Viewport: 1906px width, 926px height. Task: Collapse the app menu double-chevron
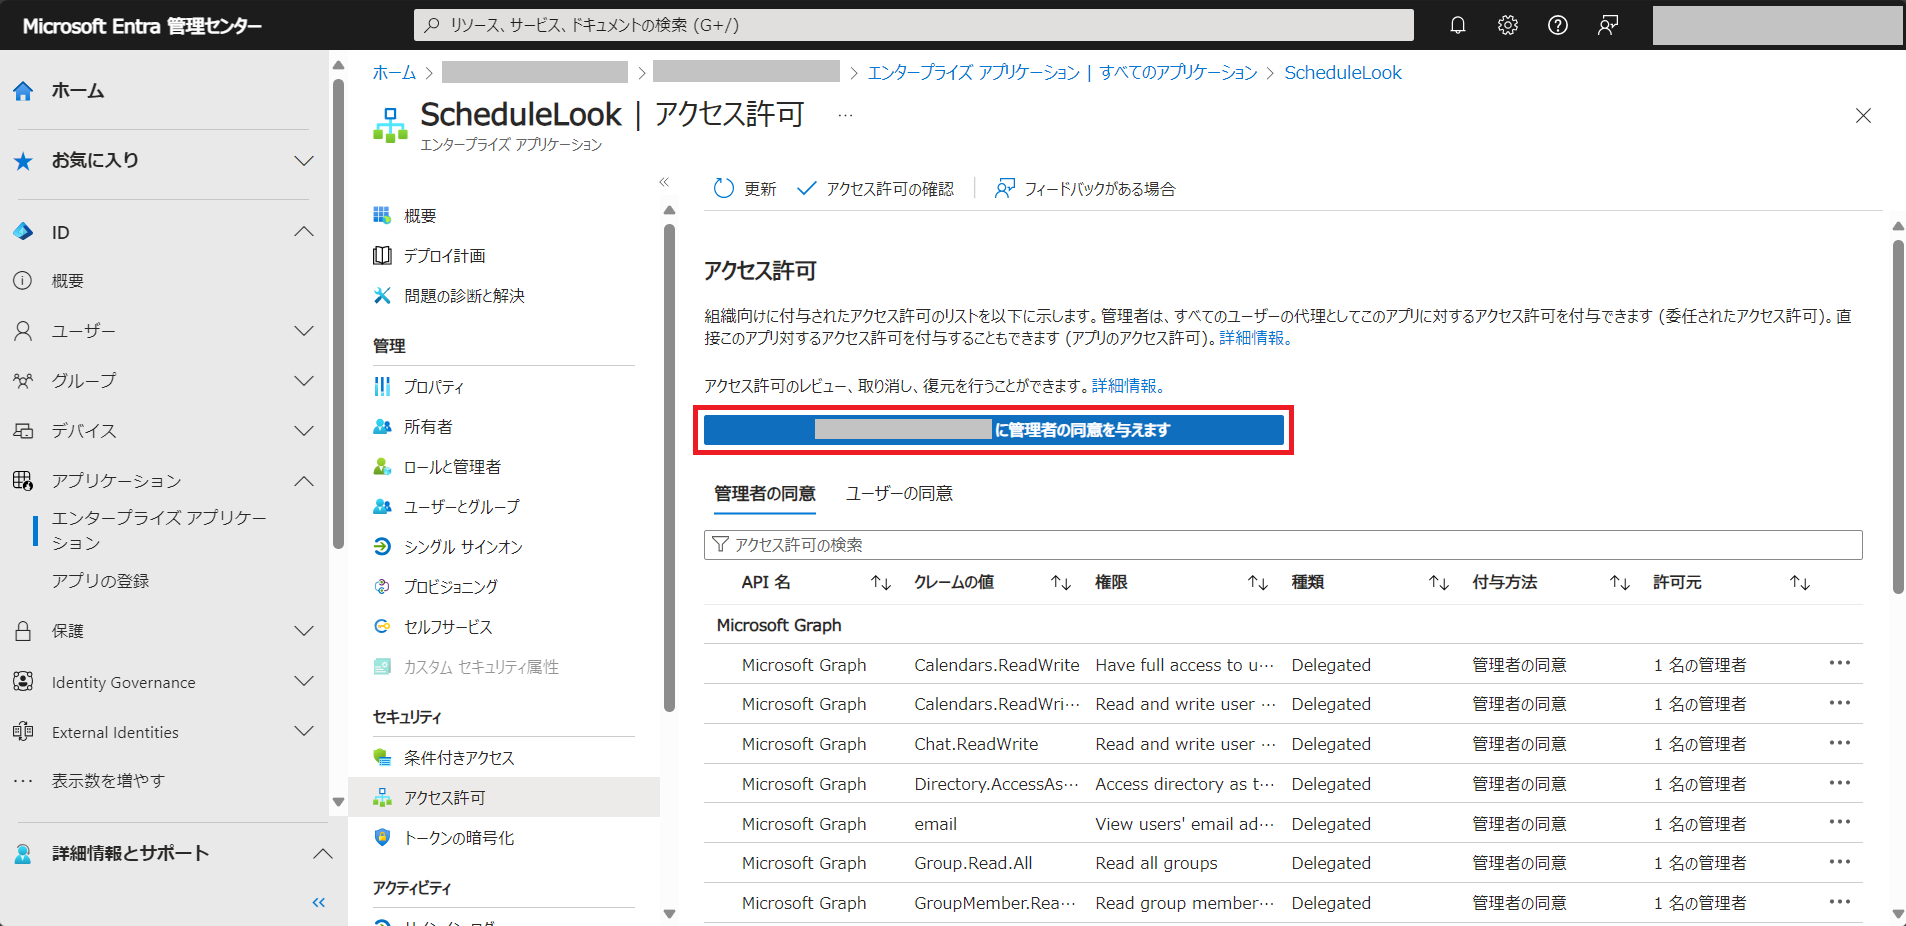(664, 182)
